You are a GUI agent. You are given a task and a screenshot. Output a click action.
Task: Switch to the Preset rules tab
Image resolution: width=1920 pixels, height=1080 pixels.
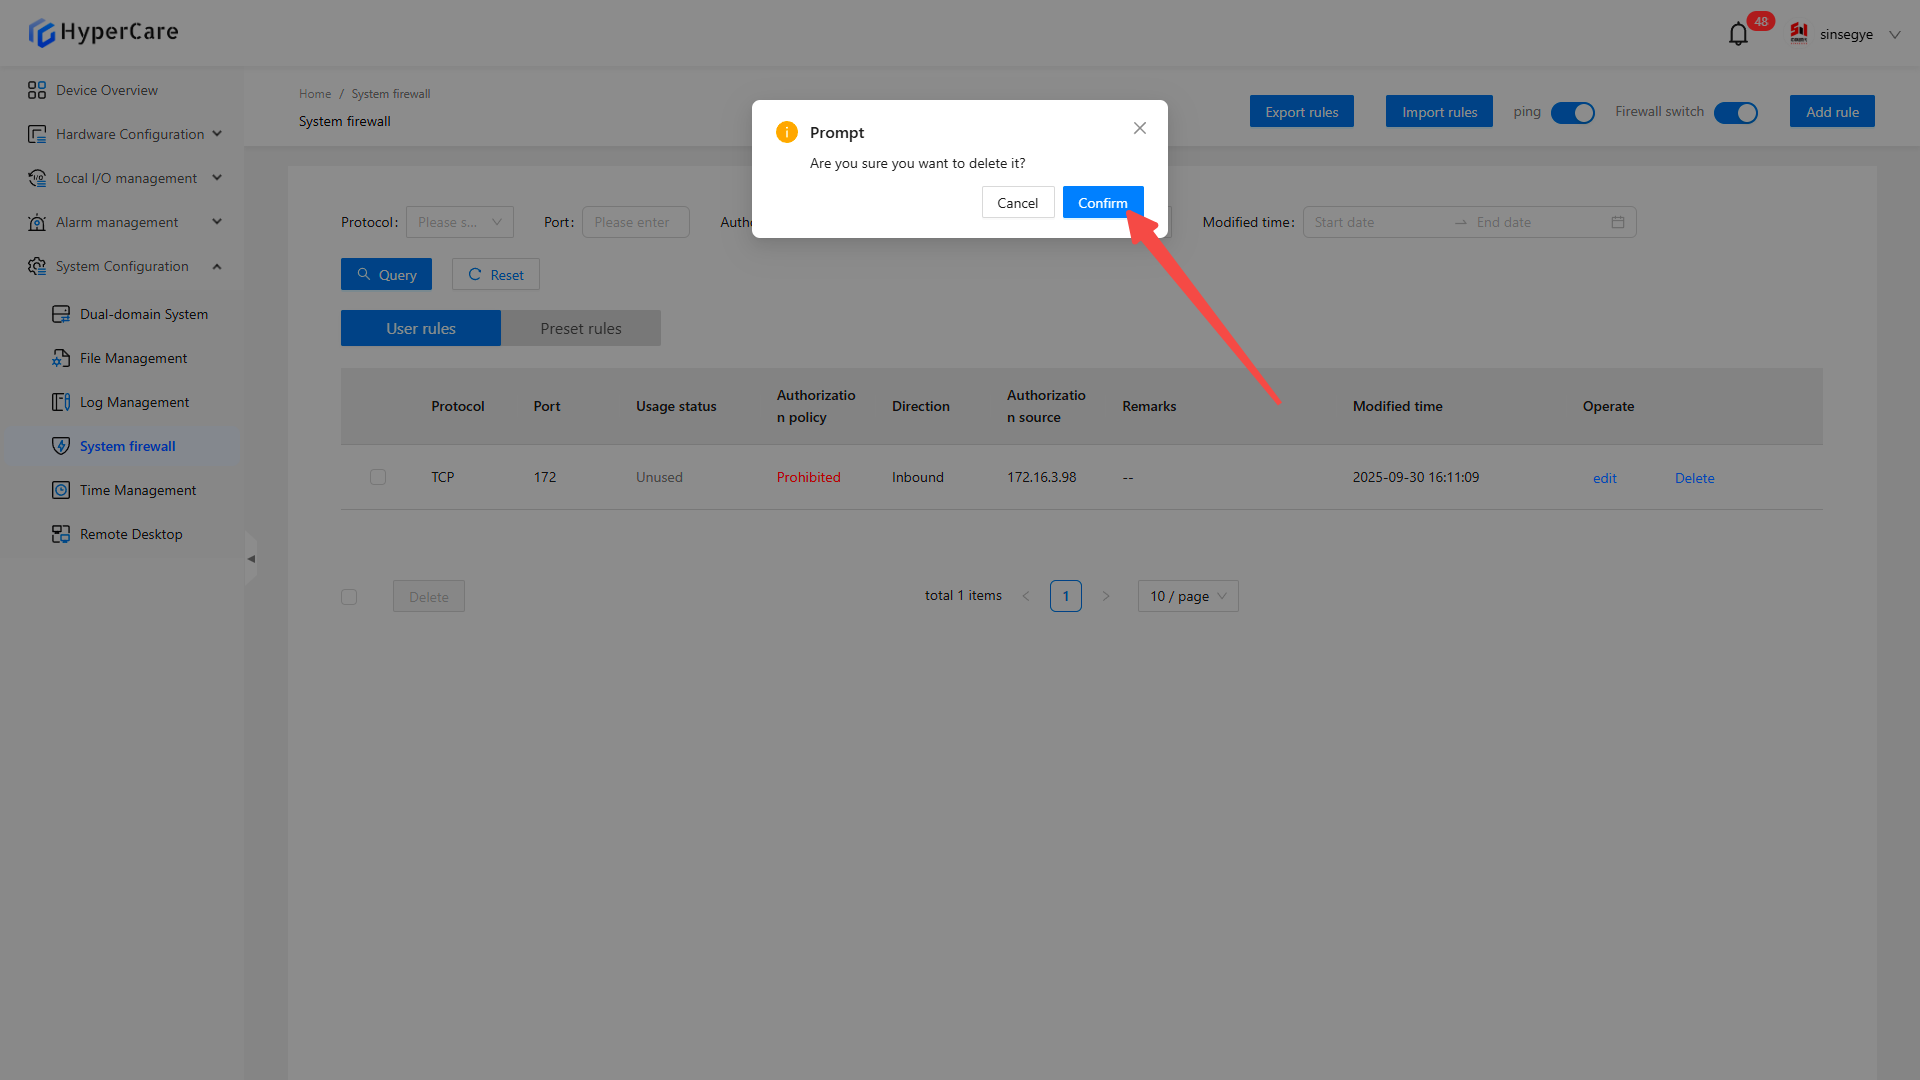580,328
